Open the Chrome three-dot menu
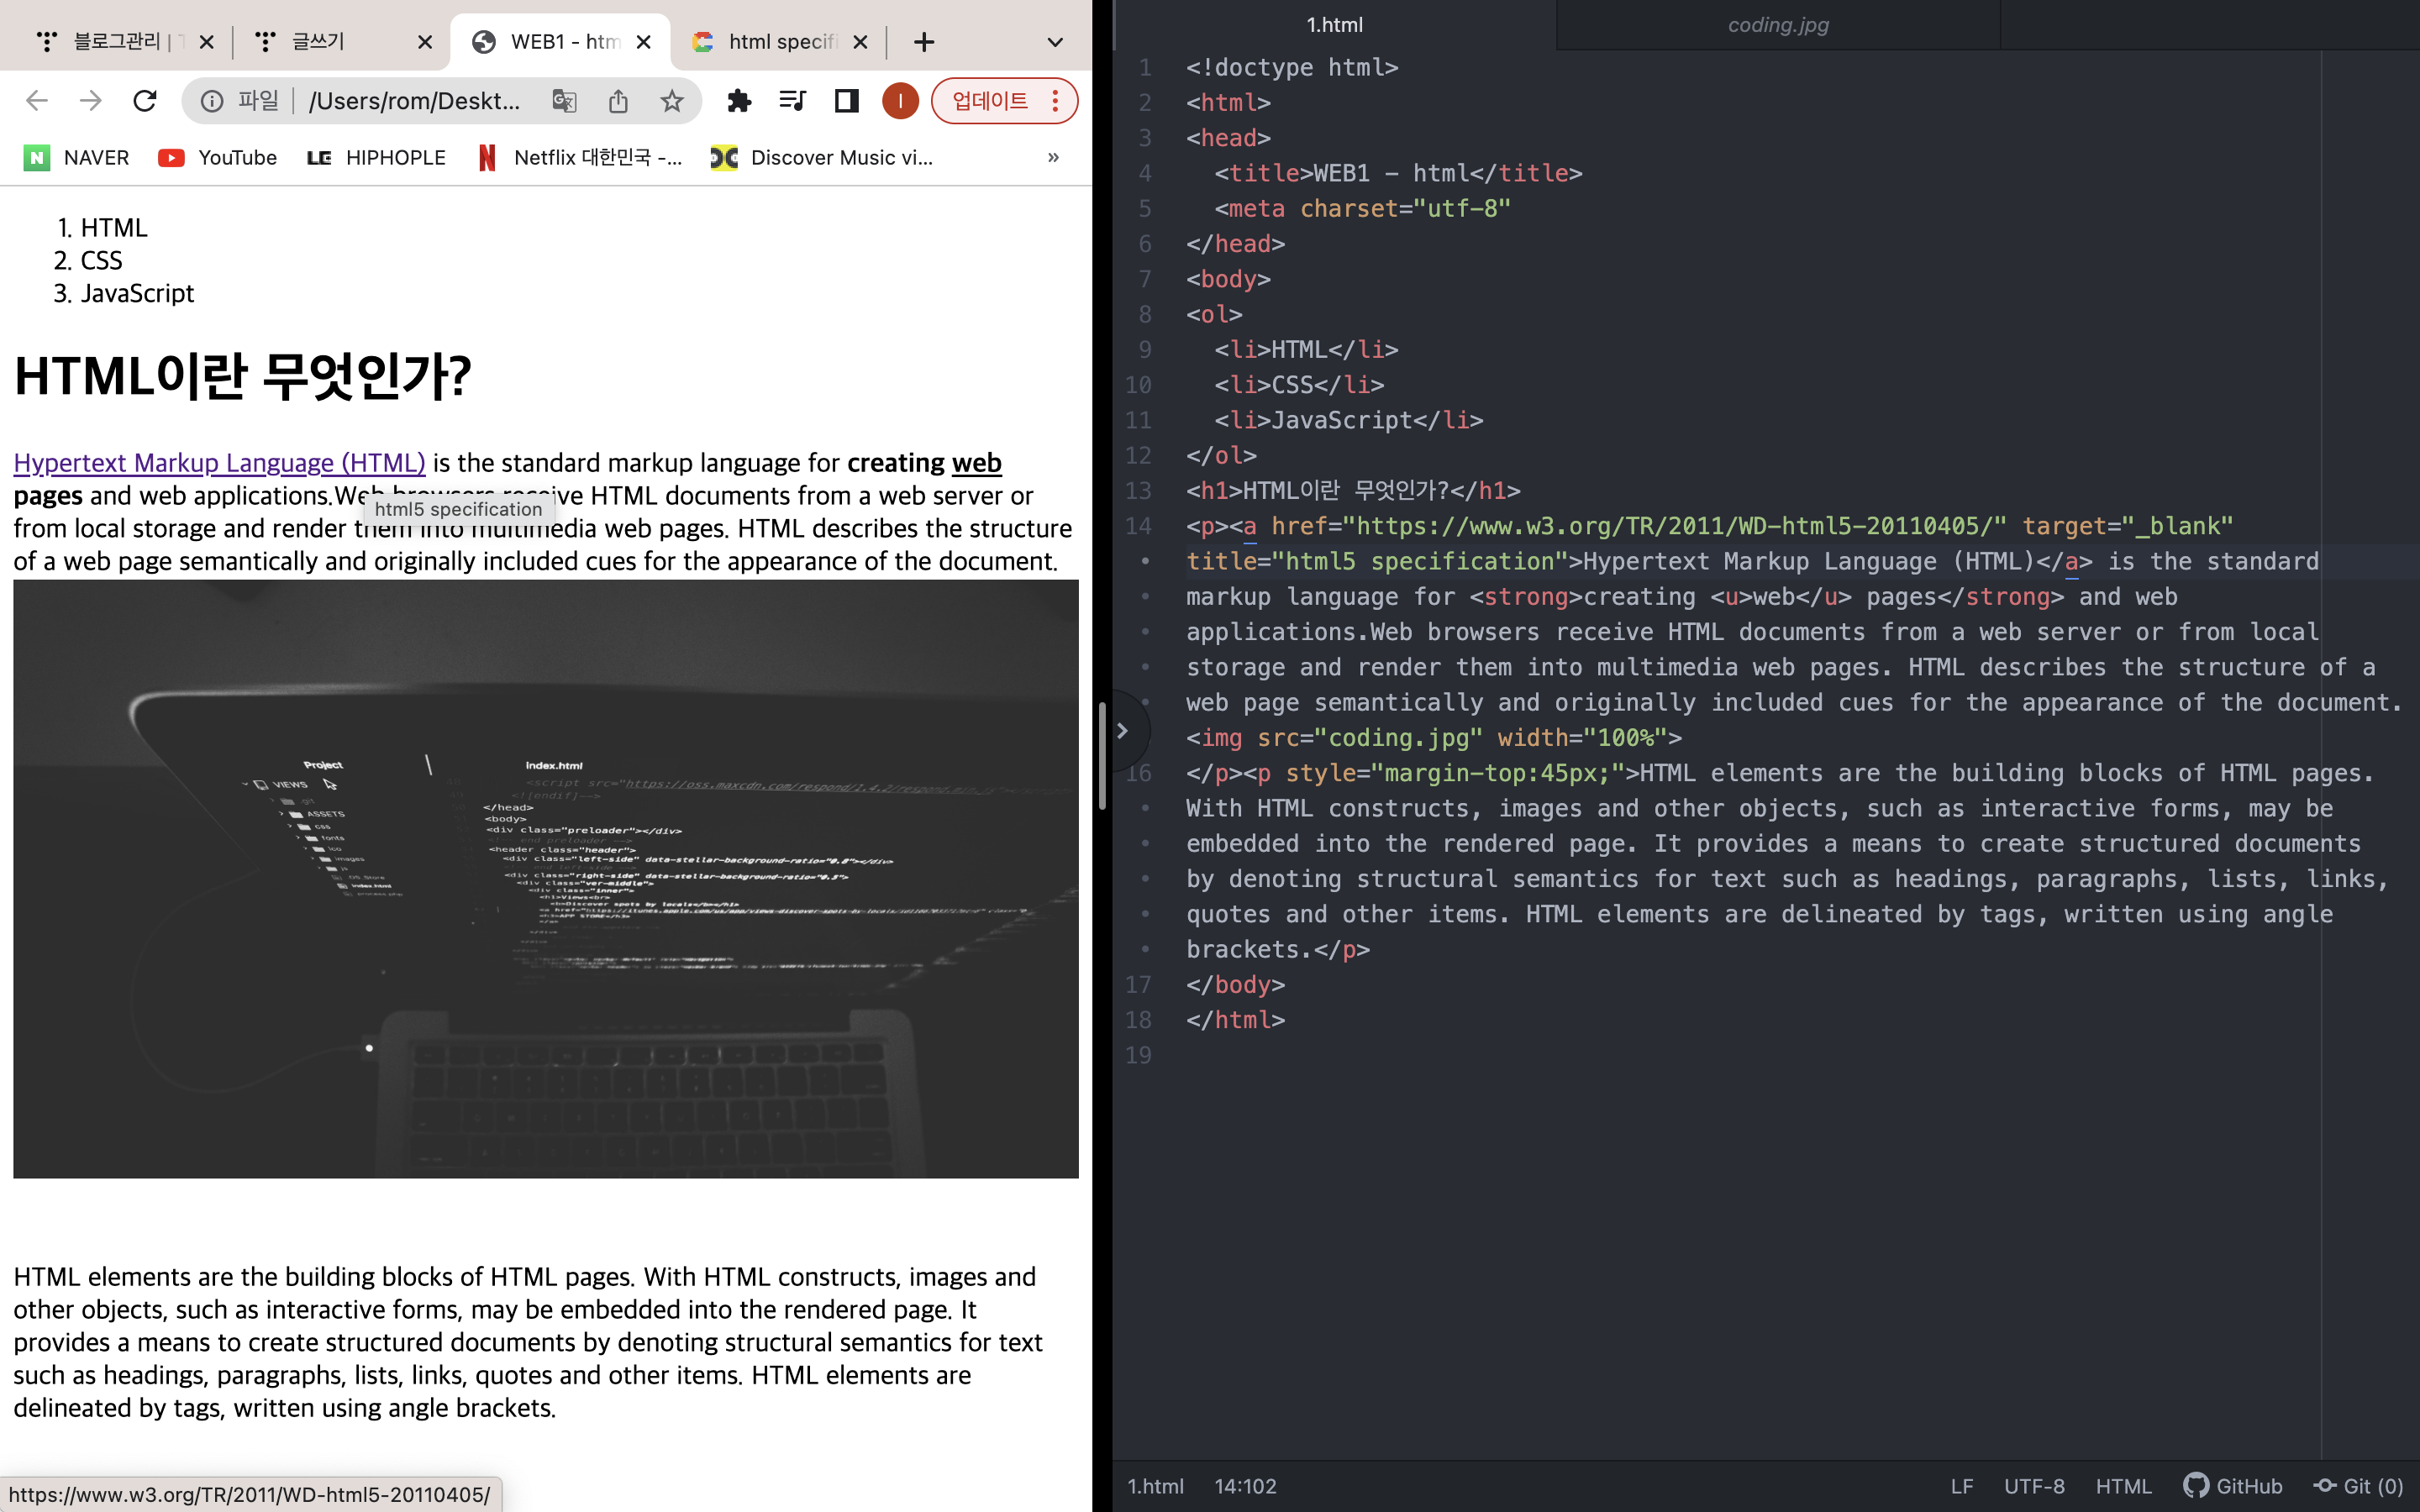 point(1056,101)
